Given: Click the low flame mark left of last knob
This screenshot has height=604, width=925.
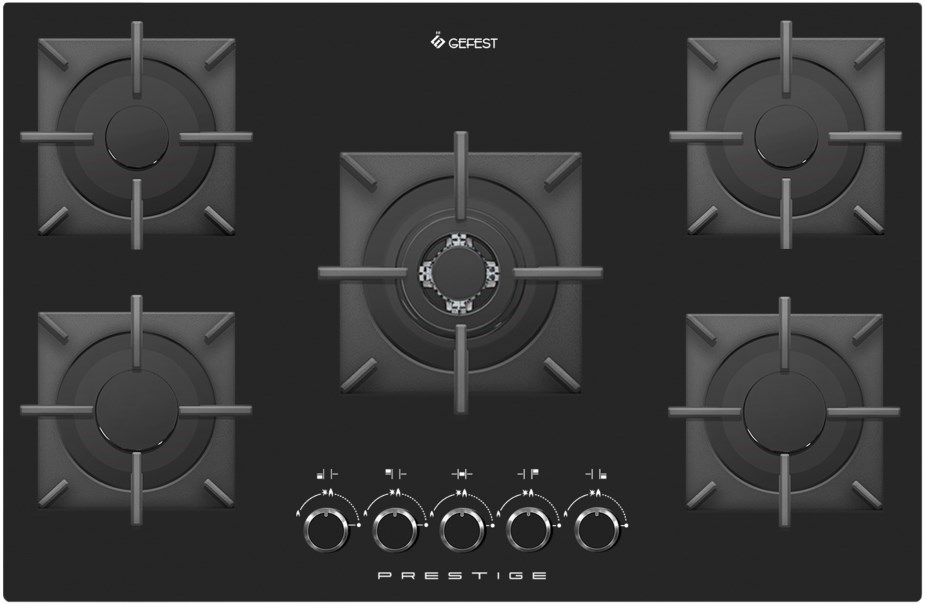Looking at the screenshot, I should (x=566, y=515).
